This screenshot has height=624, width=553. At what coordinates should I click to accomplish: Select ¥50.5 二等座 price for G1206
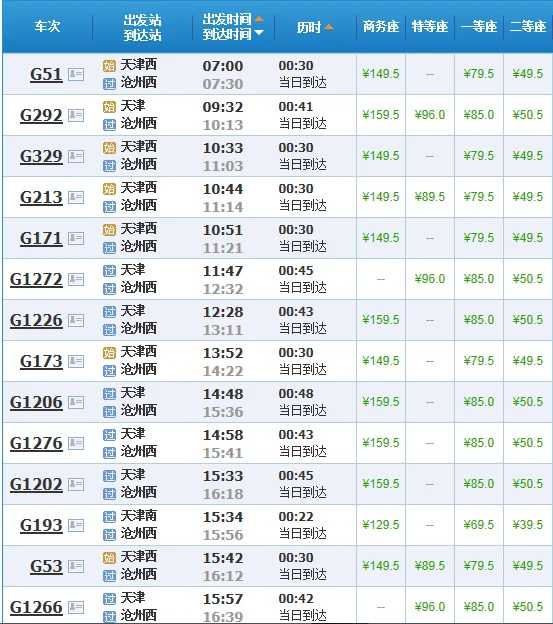click(528, 402)
